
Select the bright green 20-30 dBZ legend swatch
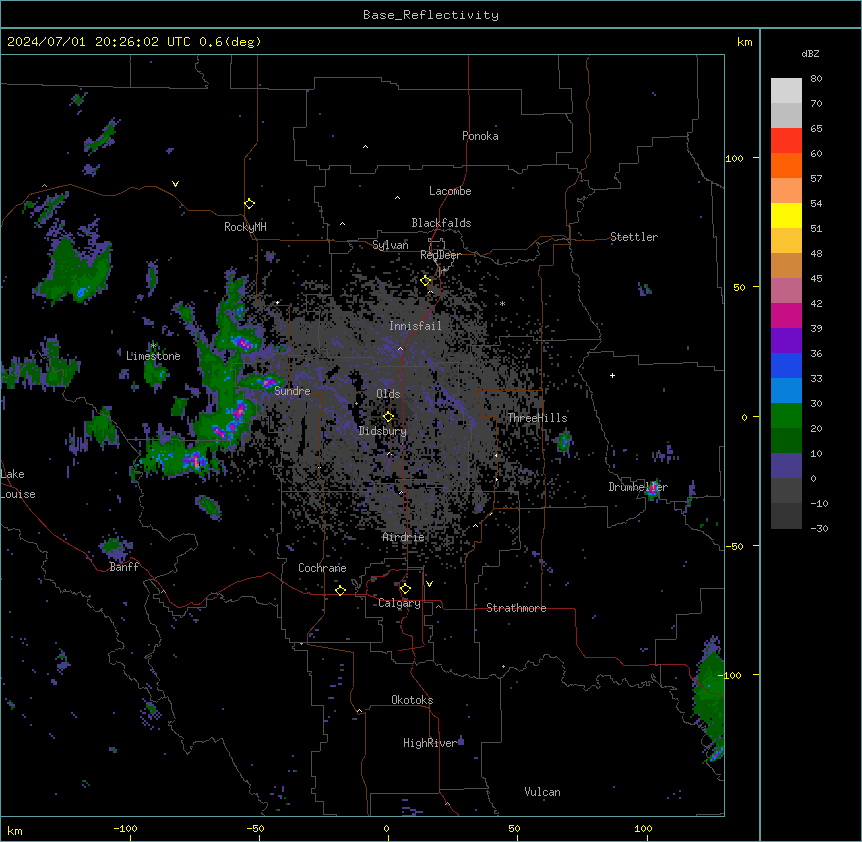(786, 416)
